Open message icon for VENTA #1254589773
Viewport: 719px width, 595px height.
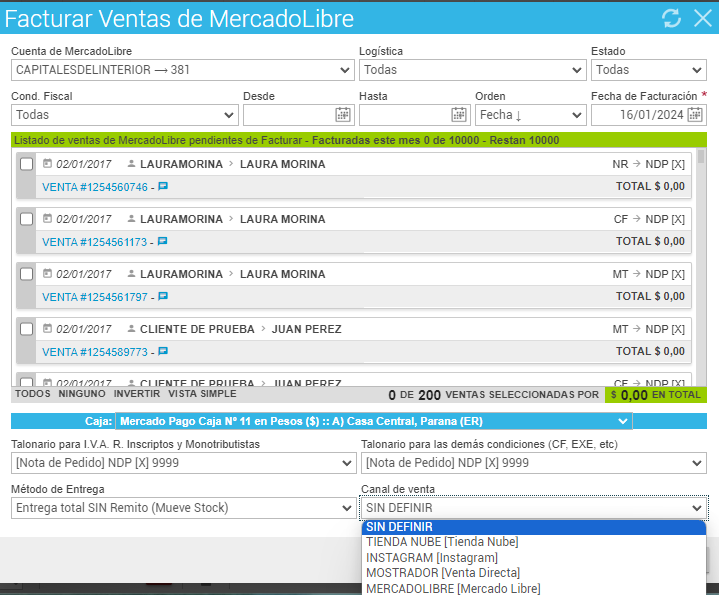(x=163, y=351)
